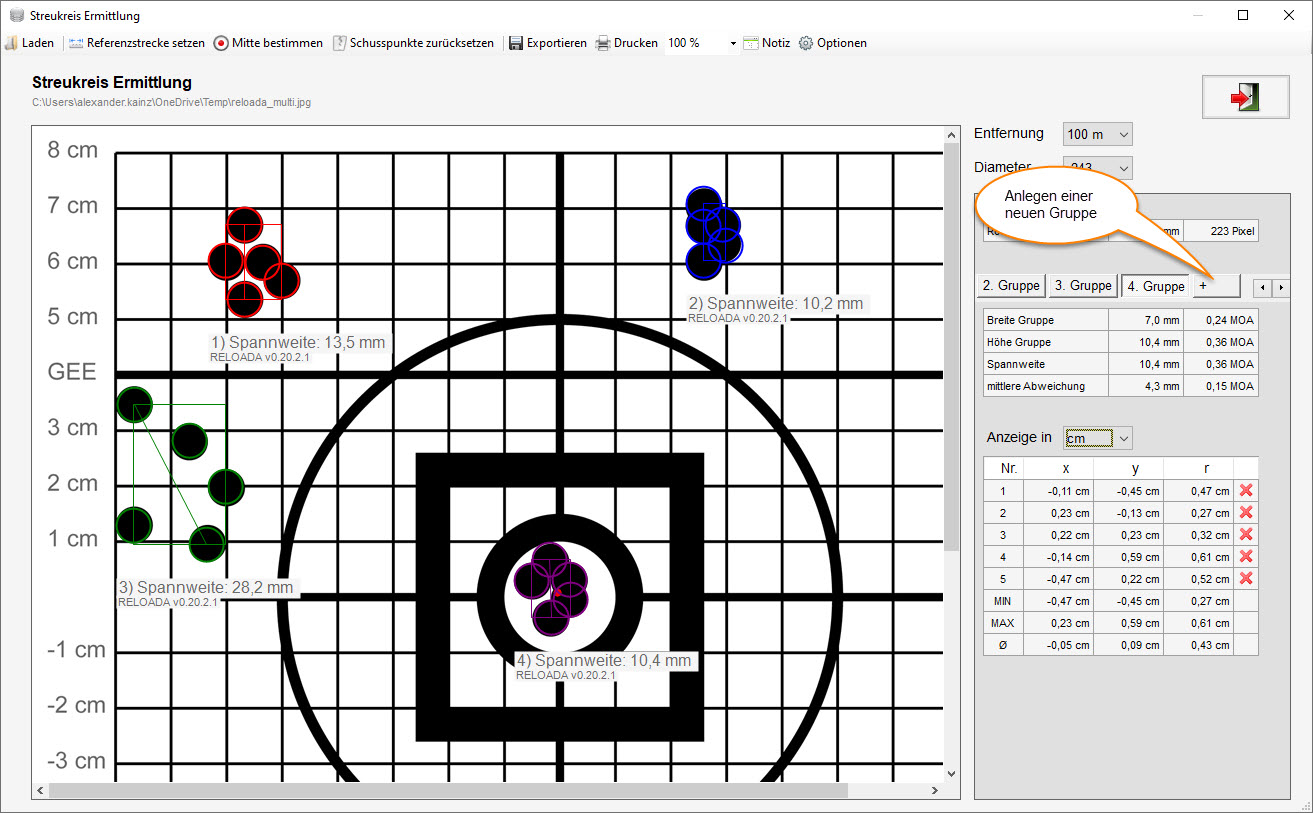Click the scroll-up arrow of the image view
1313x813 pixels.
coord(951,134)
